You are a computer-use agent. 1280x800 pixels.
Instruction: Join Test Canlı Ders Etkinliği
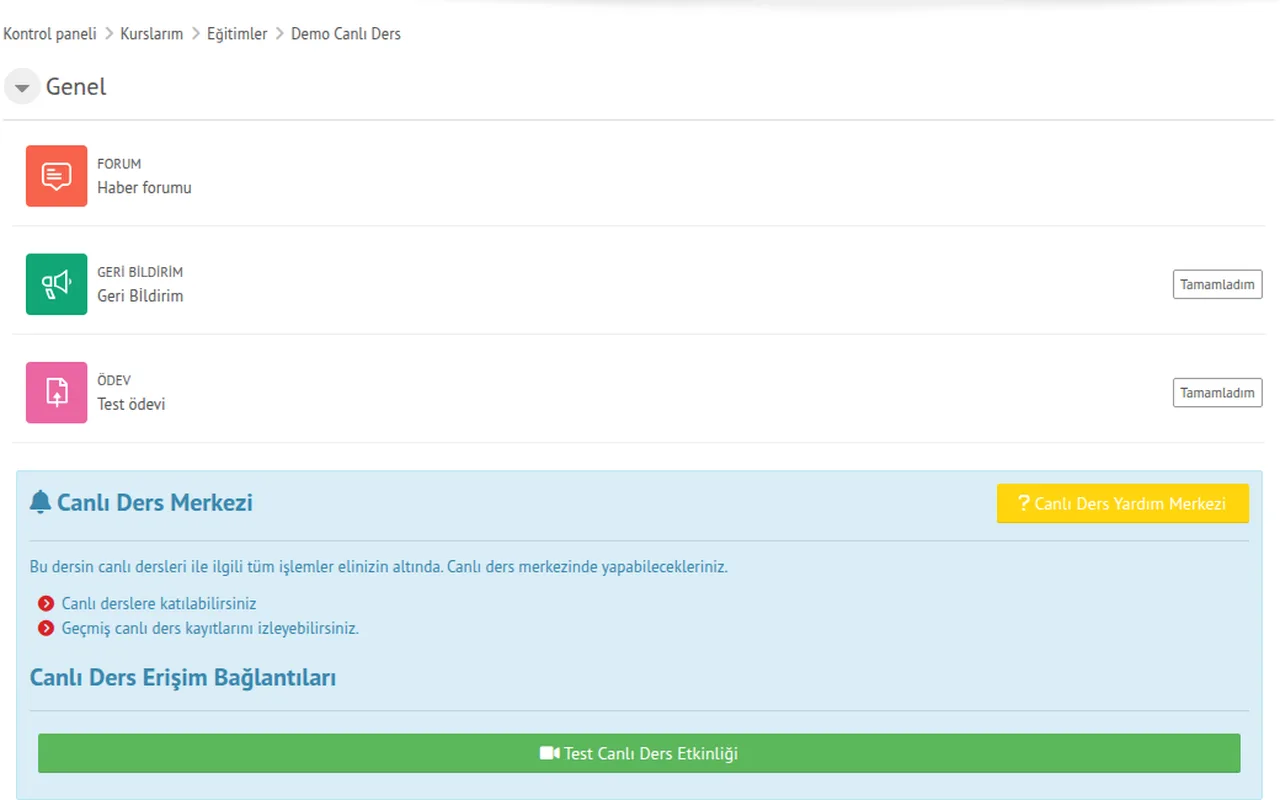pyautogui.click(x=639, y=753)
